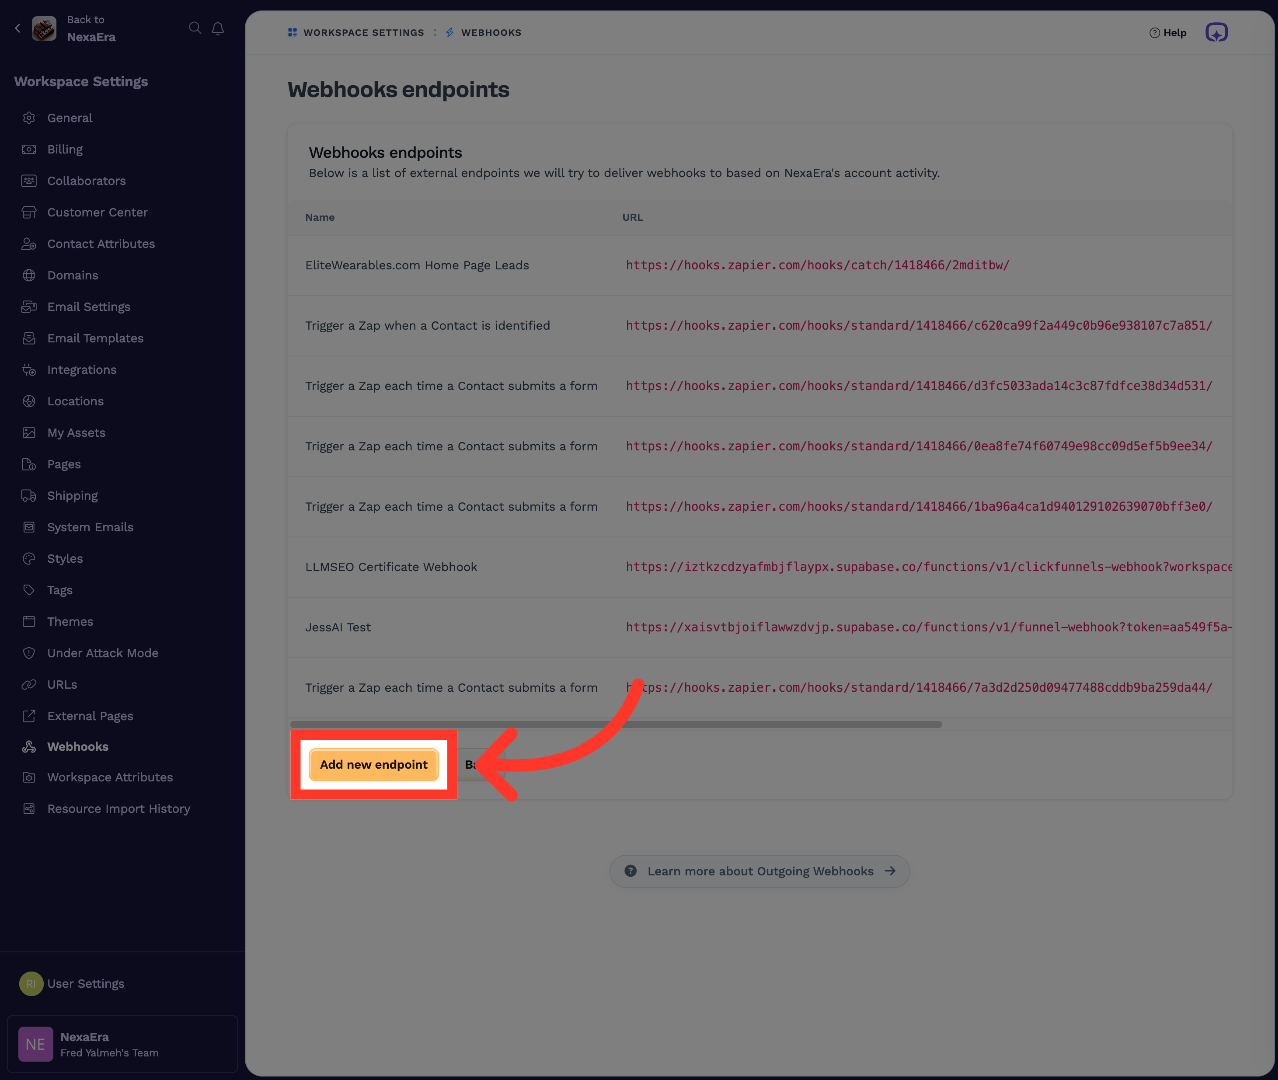The height and width of the screenshot is (1080, 1278).
Task: Open the Collaborators menu item
Action: click(x=87, y=181)
